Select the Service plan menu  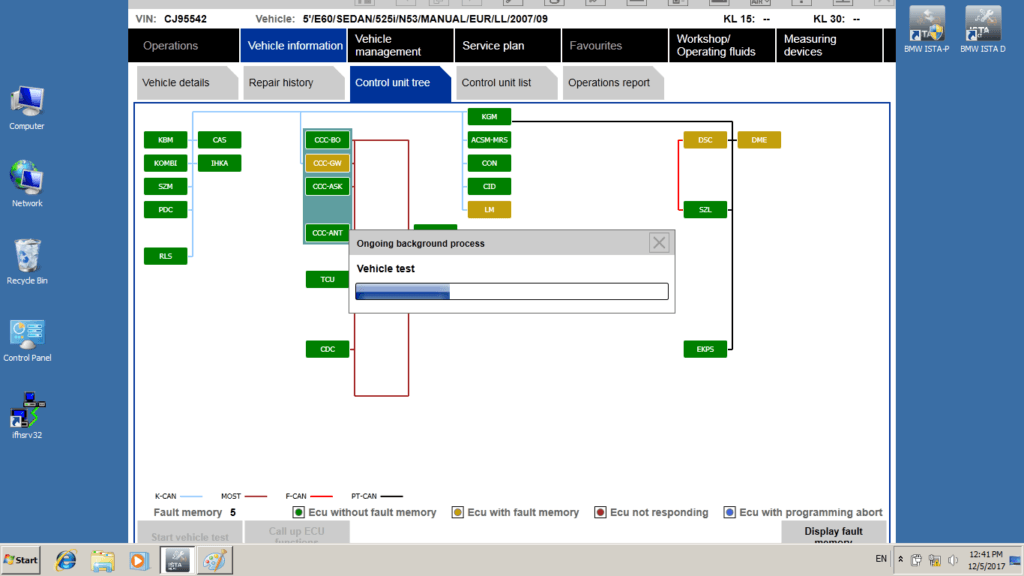pyautogui.click(x=493, y=46)
